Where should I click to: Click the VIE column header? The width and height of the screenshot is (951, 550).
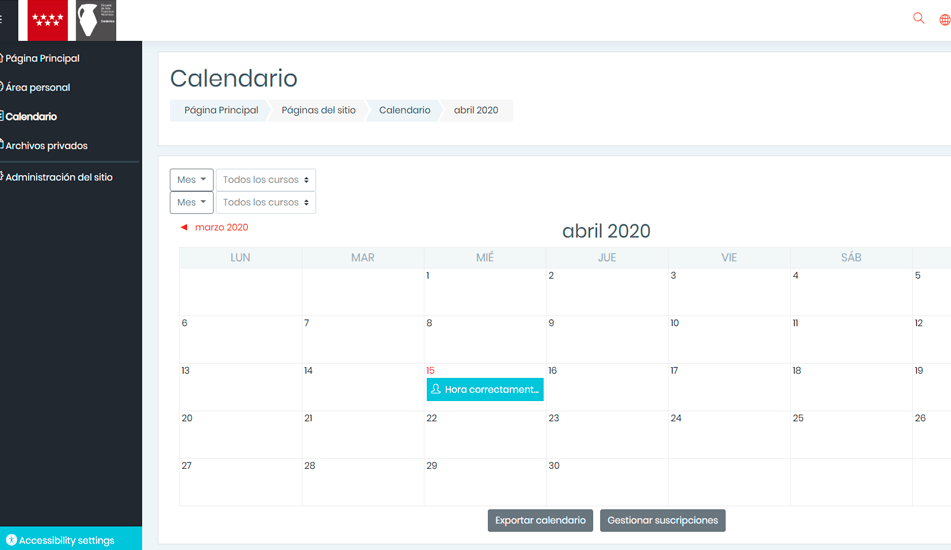click(729, 257)
